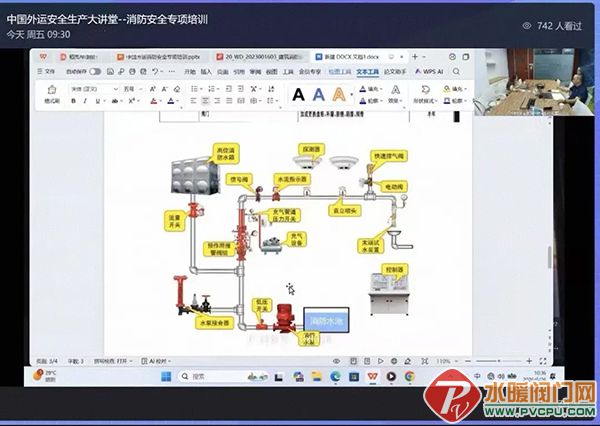Click the Format Painter (格式刷) icon
Viewport: 600px width, 426px height.
click(52, 94)
